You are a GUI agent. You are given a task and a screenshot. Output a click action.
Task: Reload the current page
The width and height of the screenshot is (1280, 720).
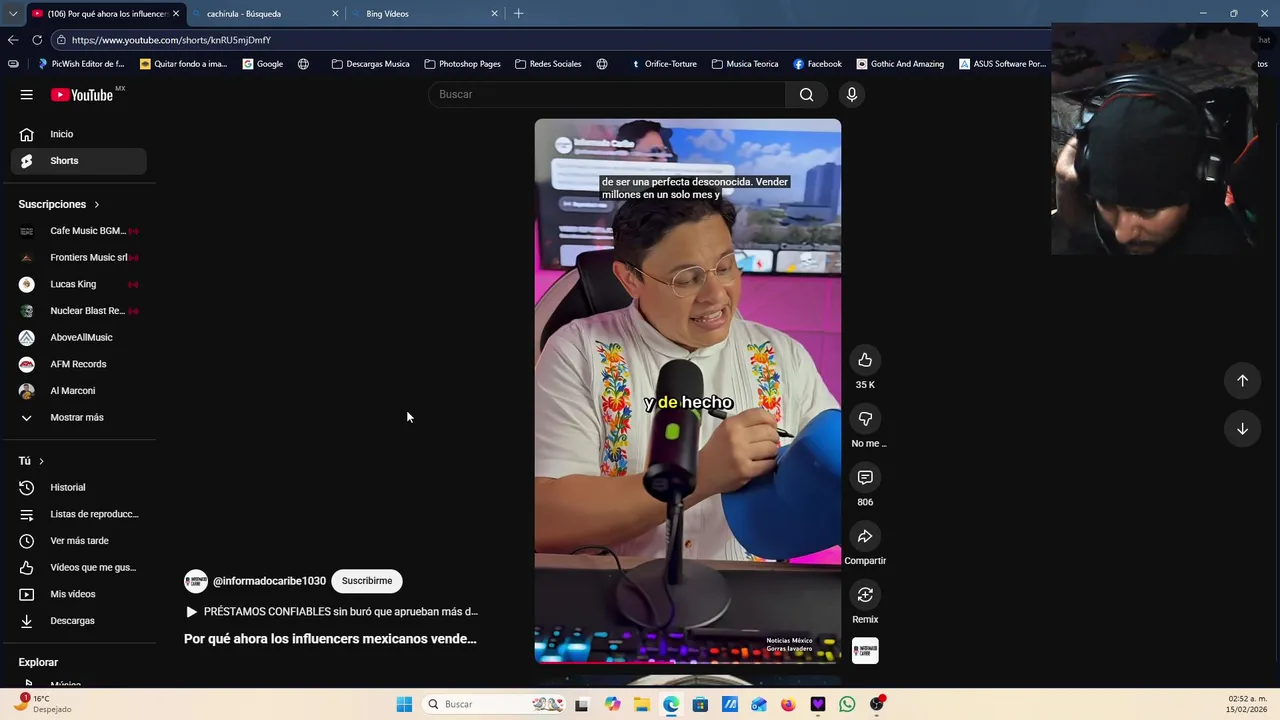(x=37, y=40)
